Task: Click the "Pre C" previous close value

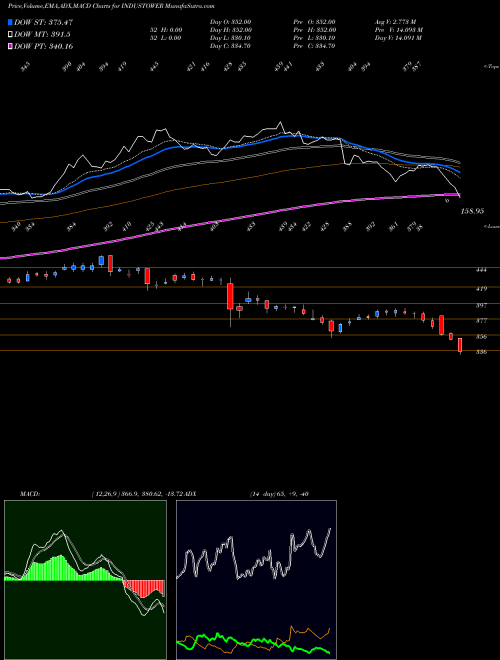Action: [314, 46]
